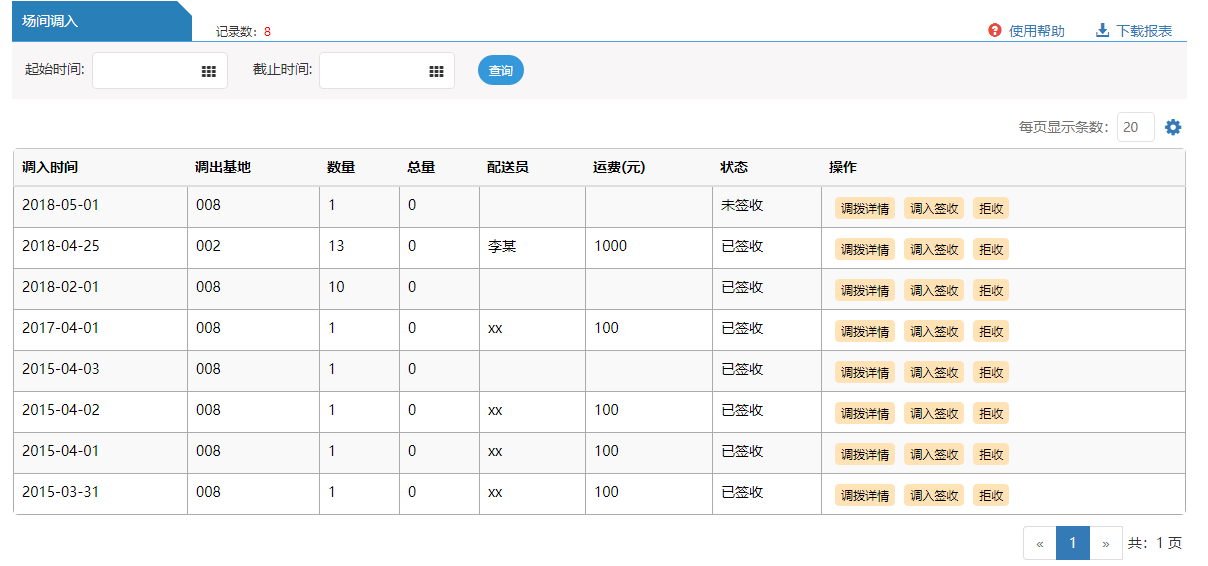Screen dimensions: 1208x566
Task: Click 拒收 for the 2015-04-03 record
Action: [991, 372]
